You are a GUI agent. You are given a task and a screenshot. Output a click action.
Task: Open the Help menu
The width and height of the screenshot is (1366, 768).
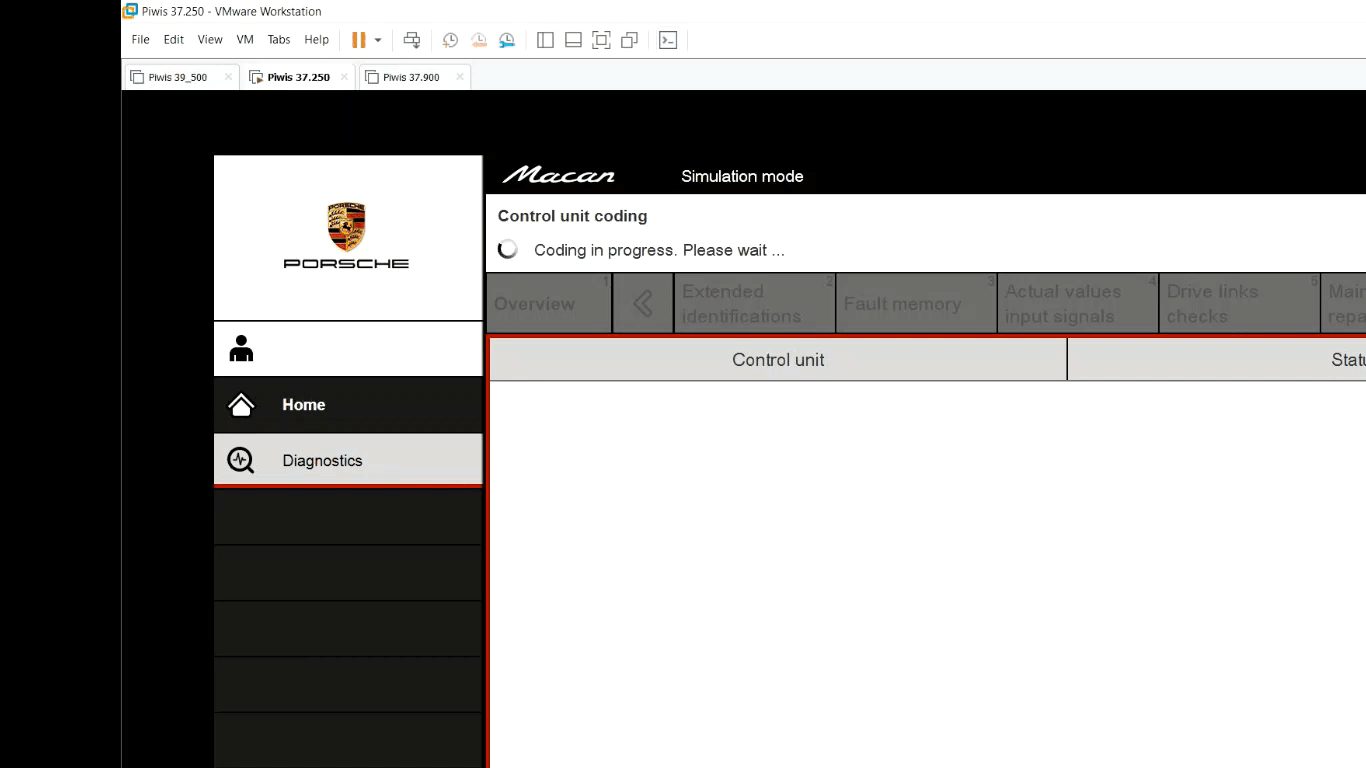point(316,40)
